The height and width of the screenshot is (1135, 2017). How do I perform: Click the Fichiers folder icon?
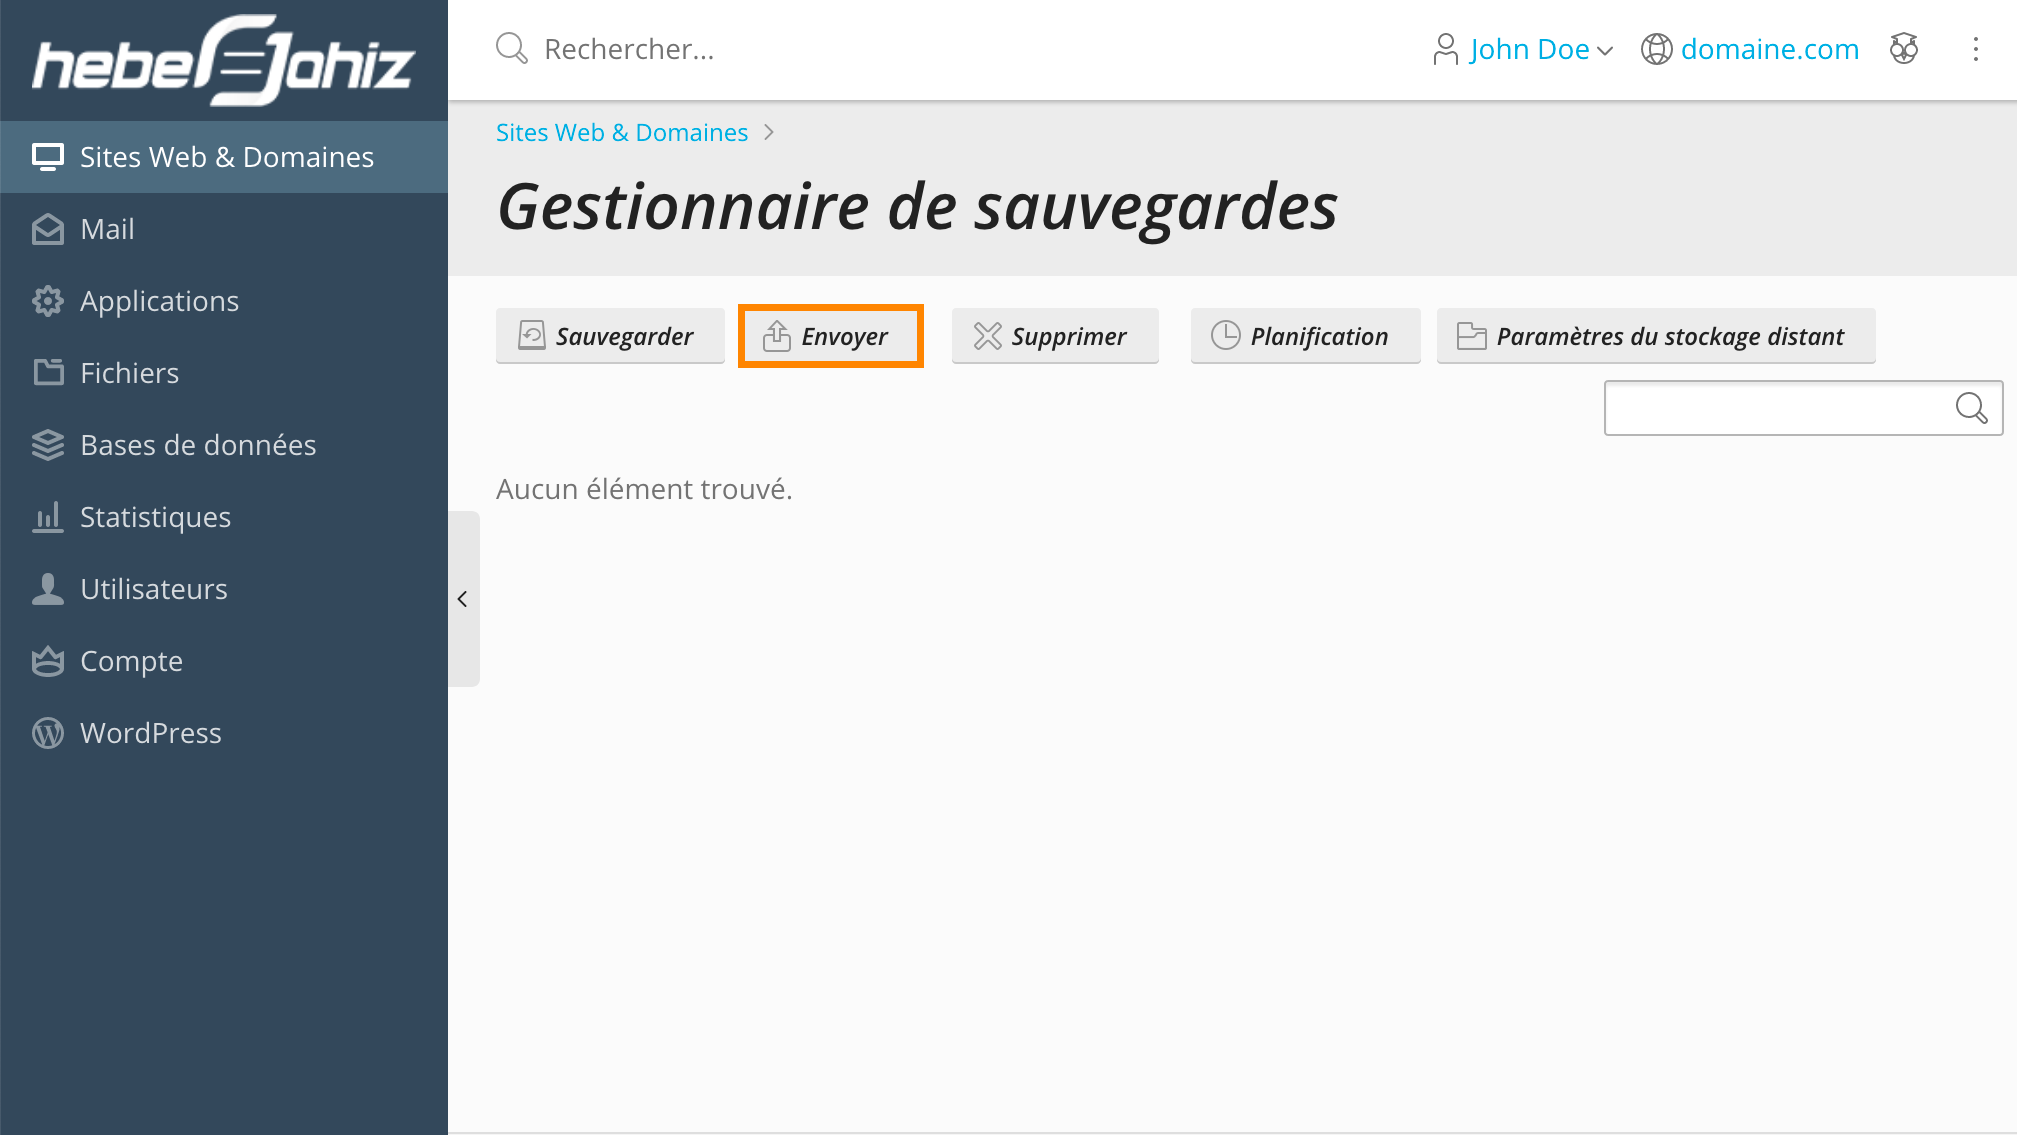[x=48, y=373]
